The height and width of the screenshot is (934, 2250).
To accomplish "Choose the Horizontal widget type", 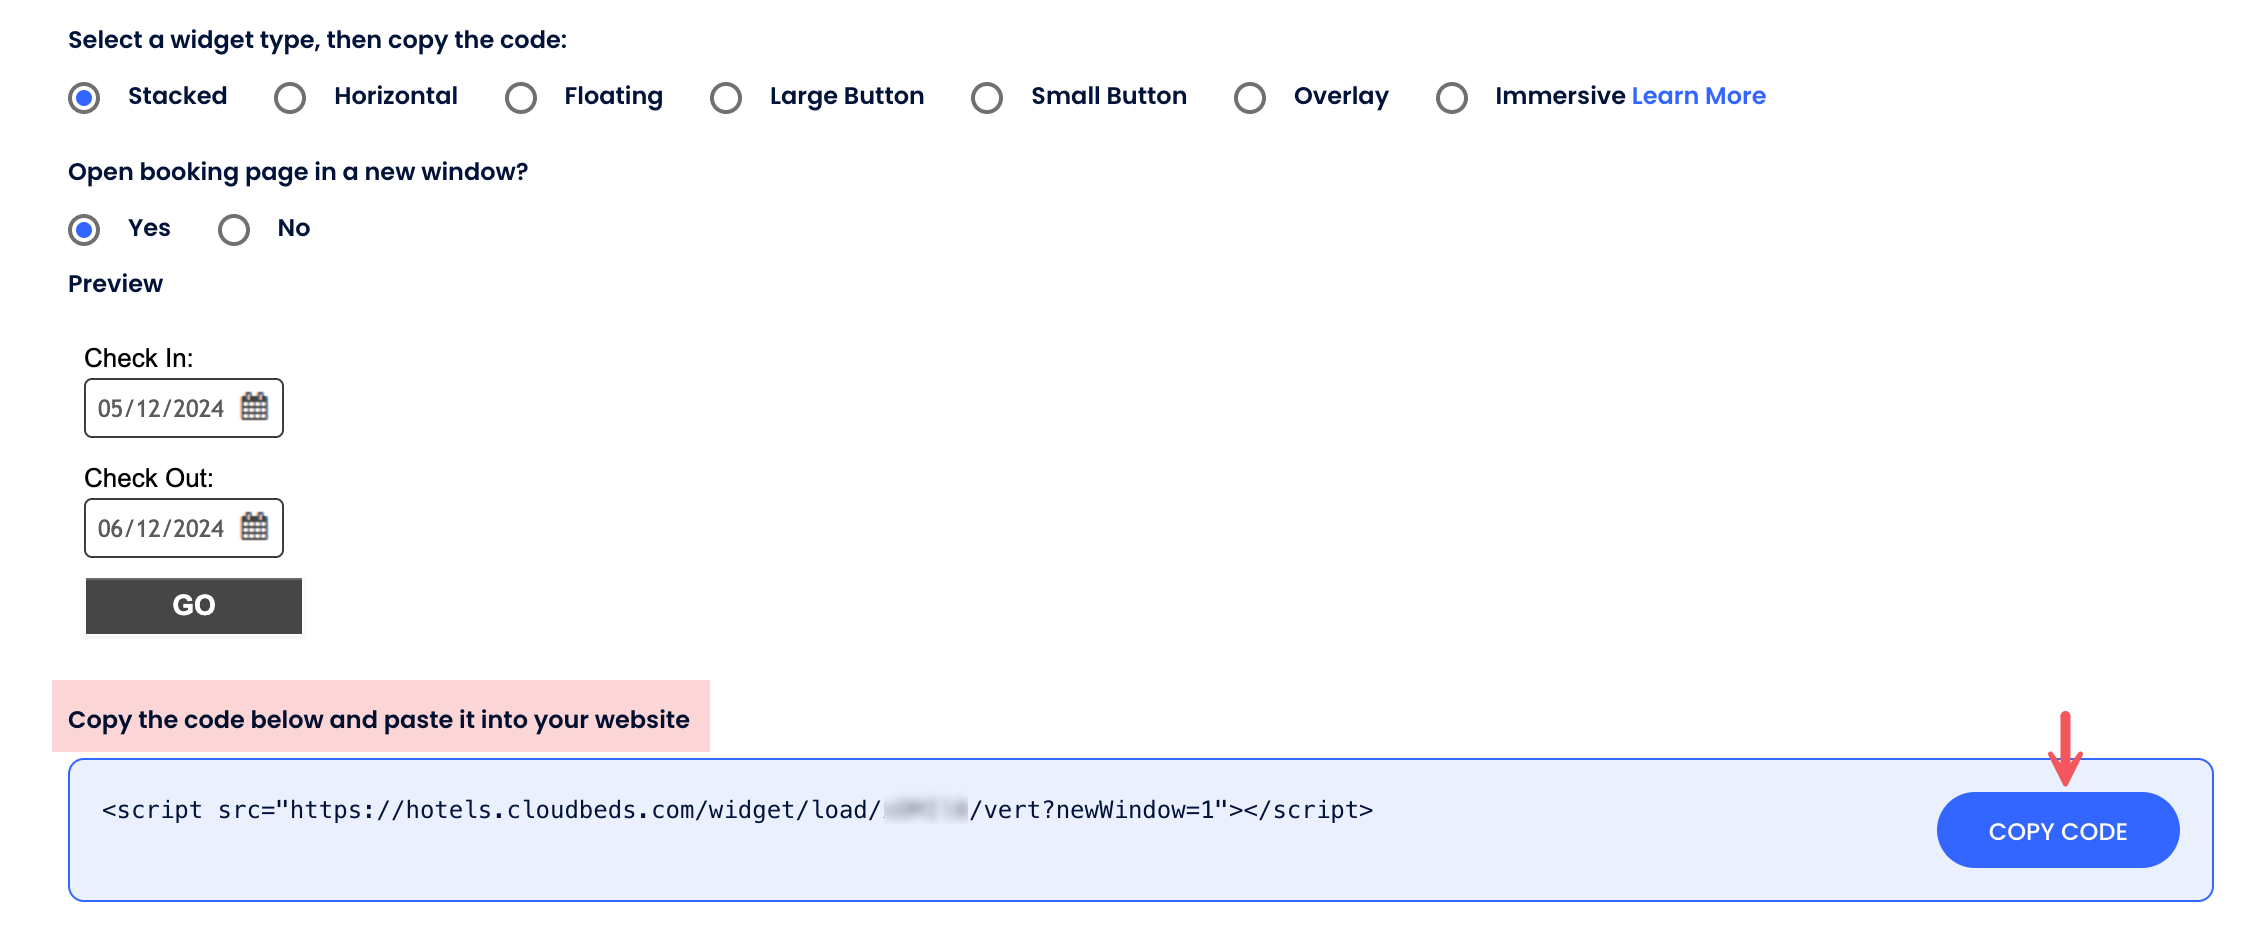I will 290,98.
